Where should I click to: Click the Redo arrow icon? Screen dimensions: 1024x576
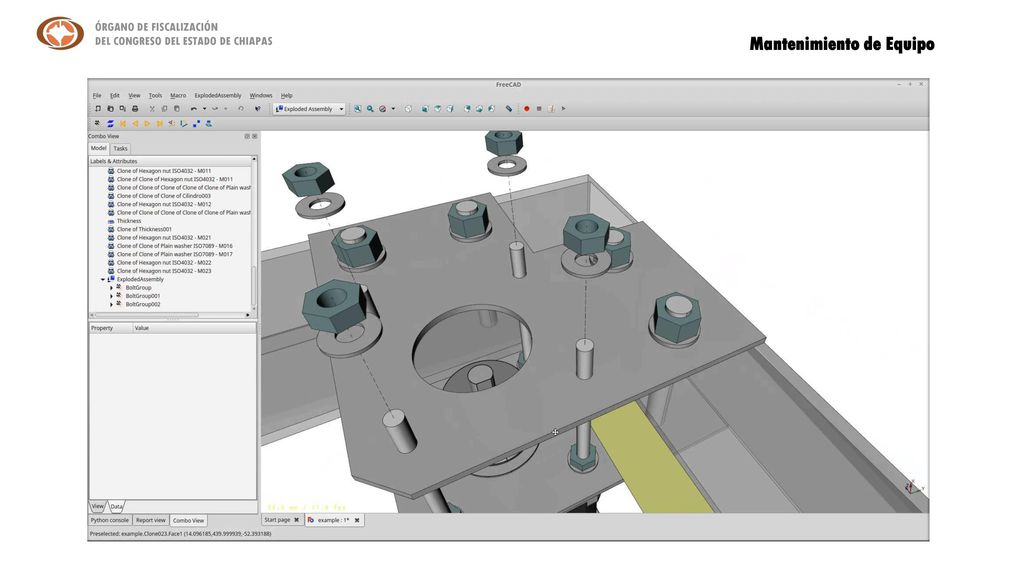[x=215, y=108]
